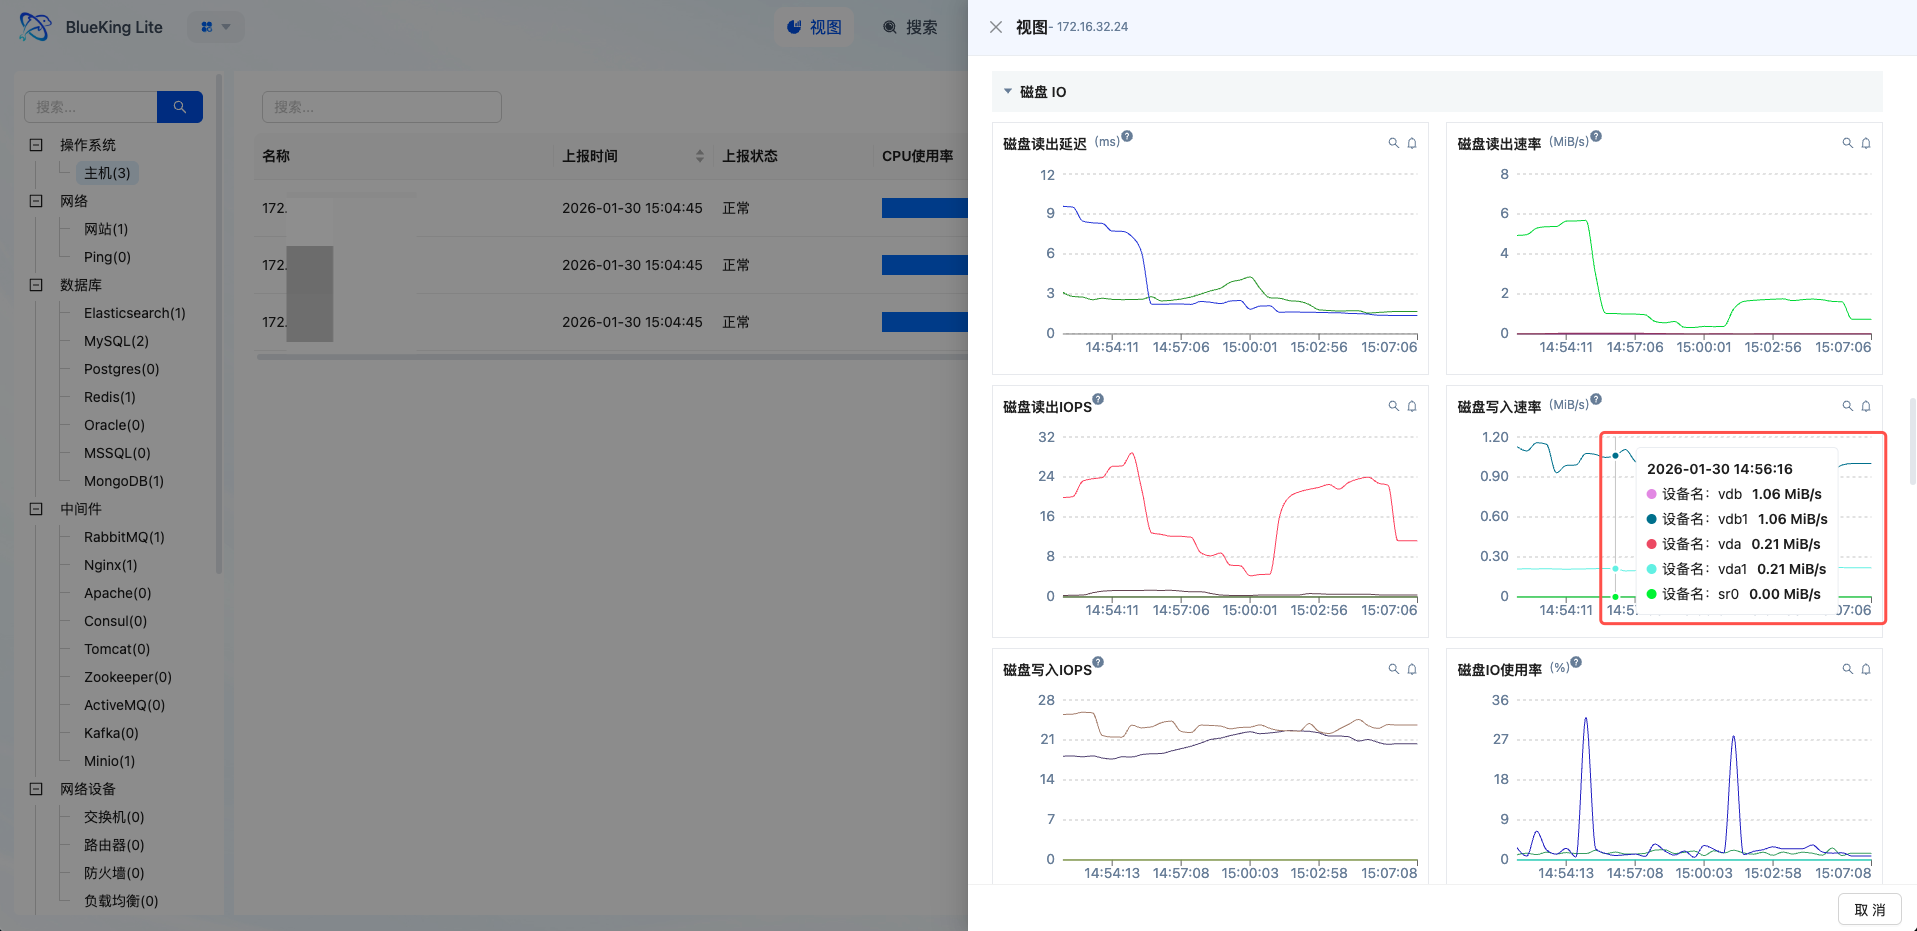Click the blue search button in sidebar

click(180, 107)
